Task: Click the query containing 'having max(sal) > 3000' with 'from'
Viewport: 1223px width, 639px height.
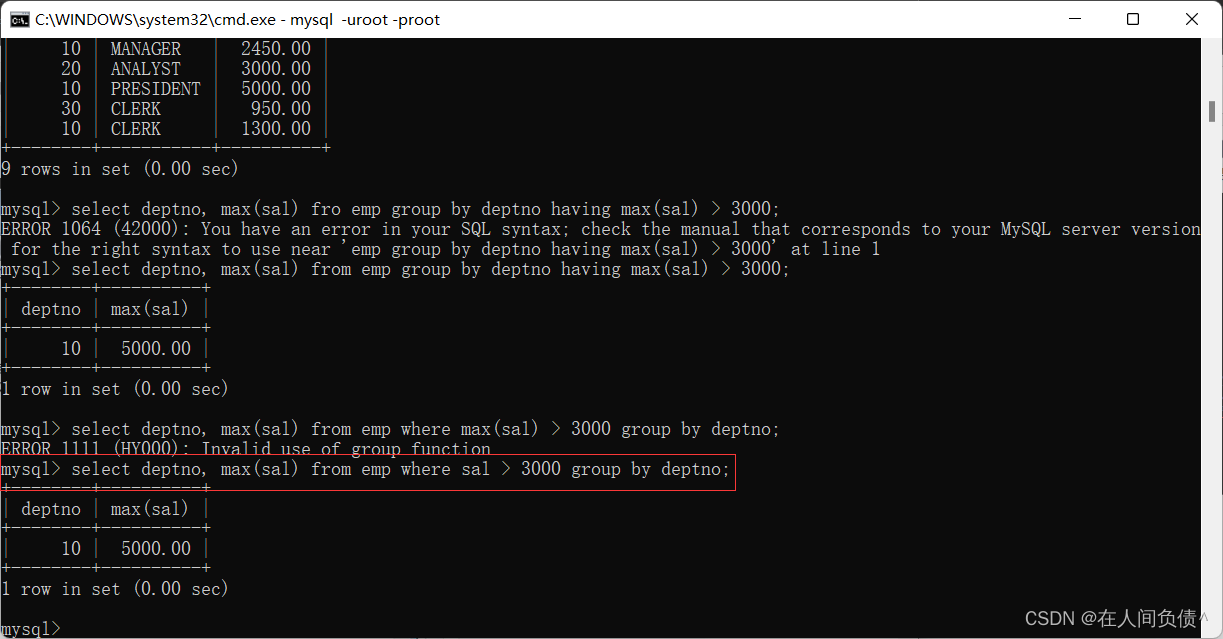Action: (x=395, y=269)
